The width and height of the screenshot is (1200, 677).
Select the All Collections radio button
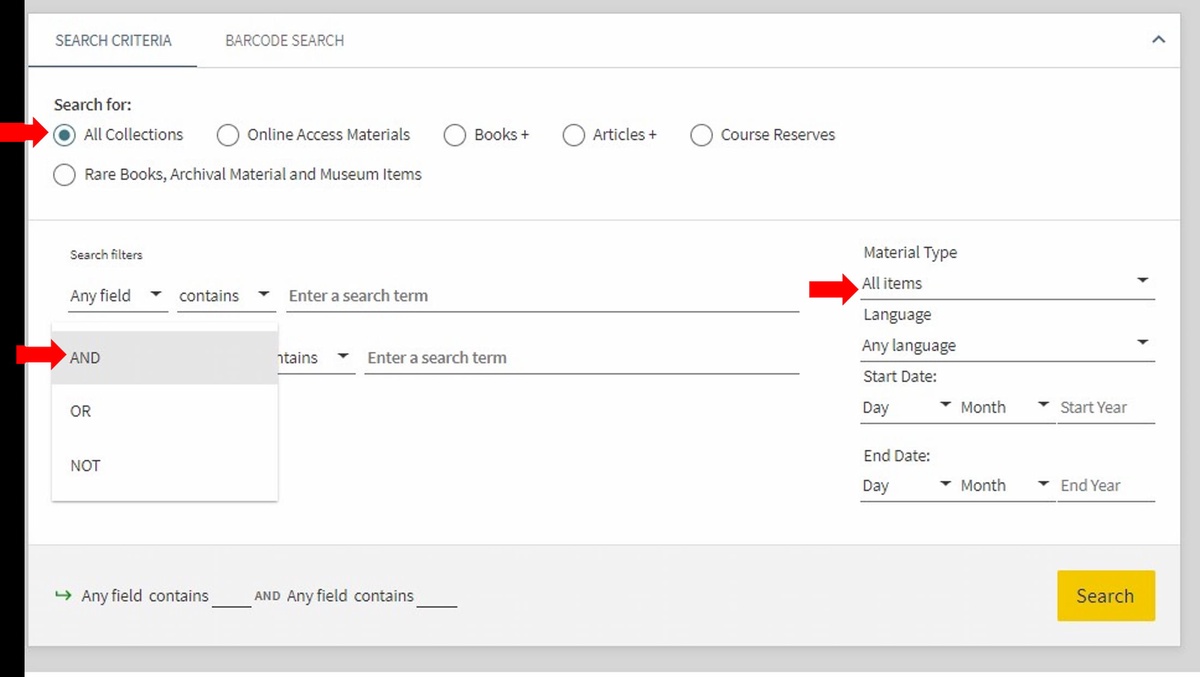point(64,134)
